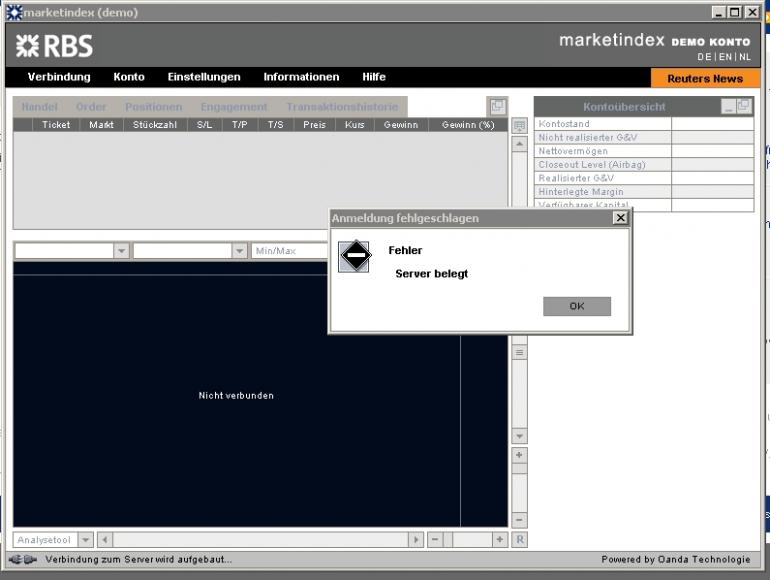Select the Order tab
This screenshot has height=580, width=770.
tap(91, 107)
